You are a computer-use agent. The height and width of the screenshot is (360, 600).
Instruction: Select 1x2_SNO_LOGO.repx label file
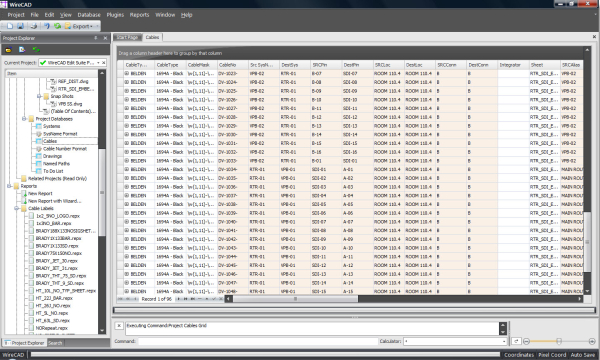[58, 216]
